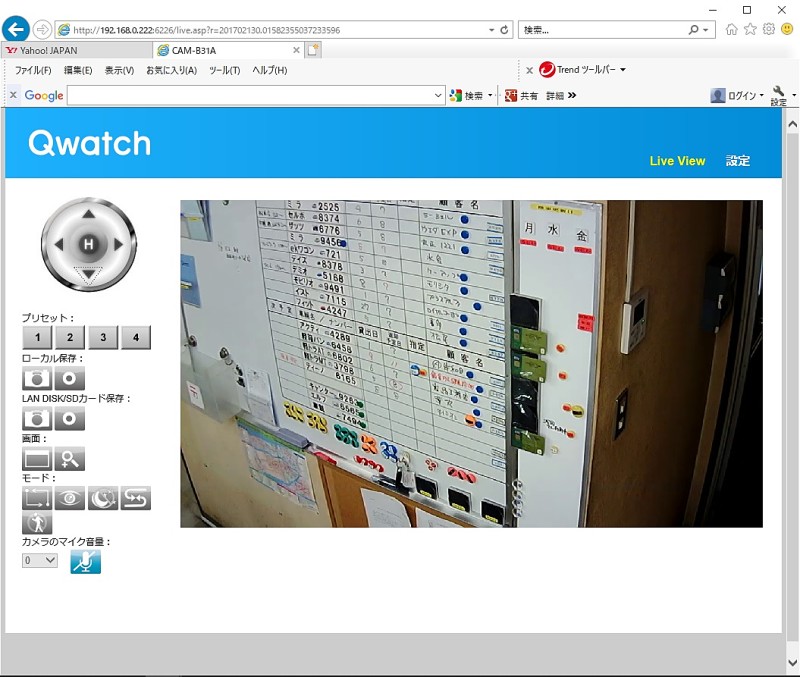The width and height of the screenshot is (800, 677).
Task: Click the digital zoom magnifier icon
Action: pyautogui.click(x=70, y=459)
